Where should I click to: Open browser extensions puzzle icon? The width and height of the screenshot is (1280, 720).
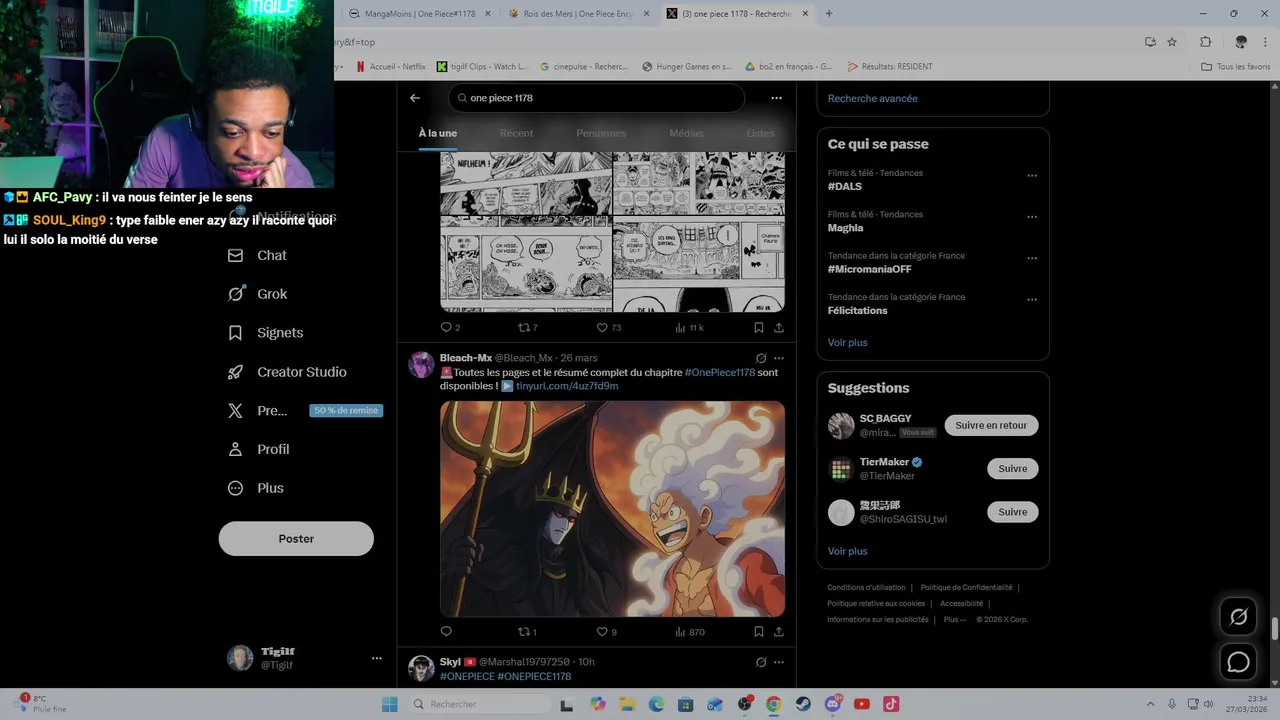1205,42
